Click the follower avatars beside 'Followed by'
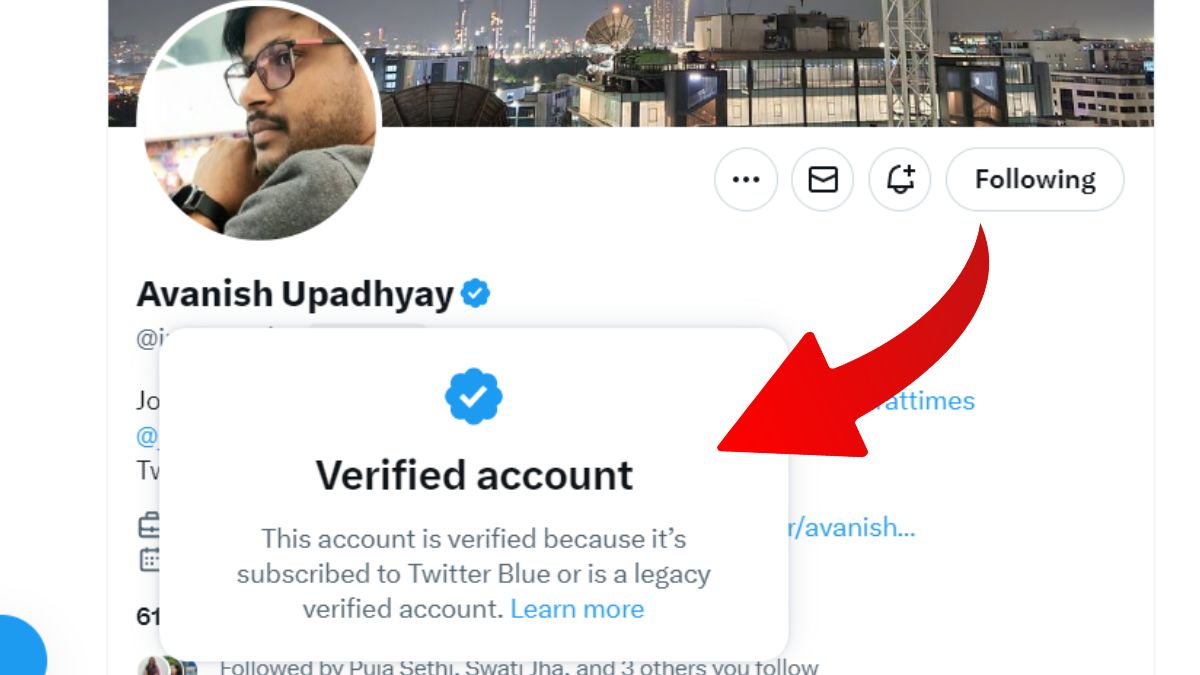1200x675 pixels. (162, 667)
